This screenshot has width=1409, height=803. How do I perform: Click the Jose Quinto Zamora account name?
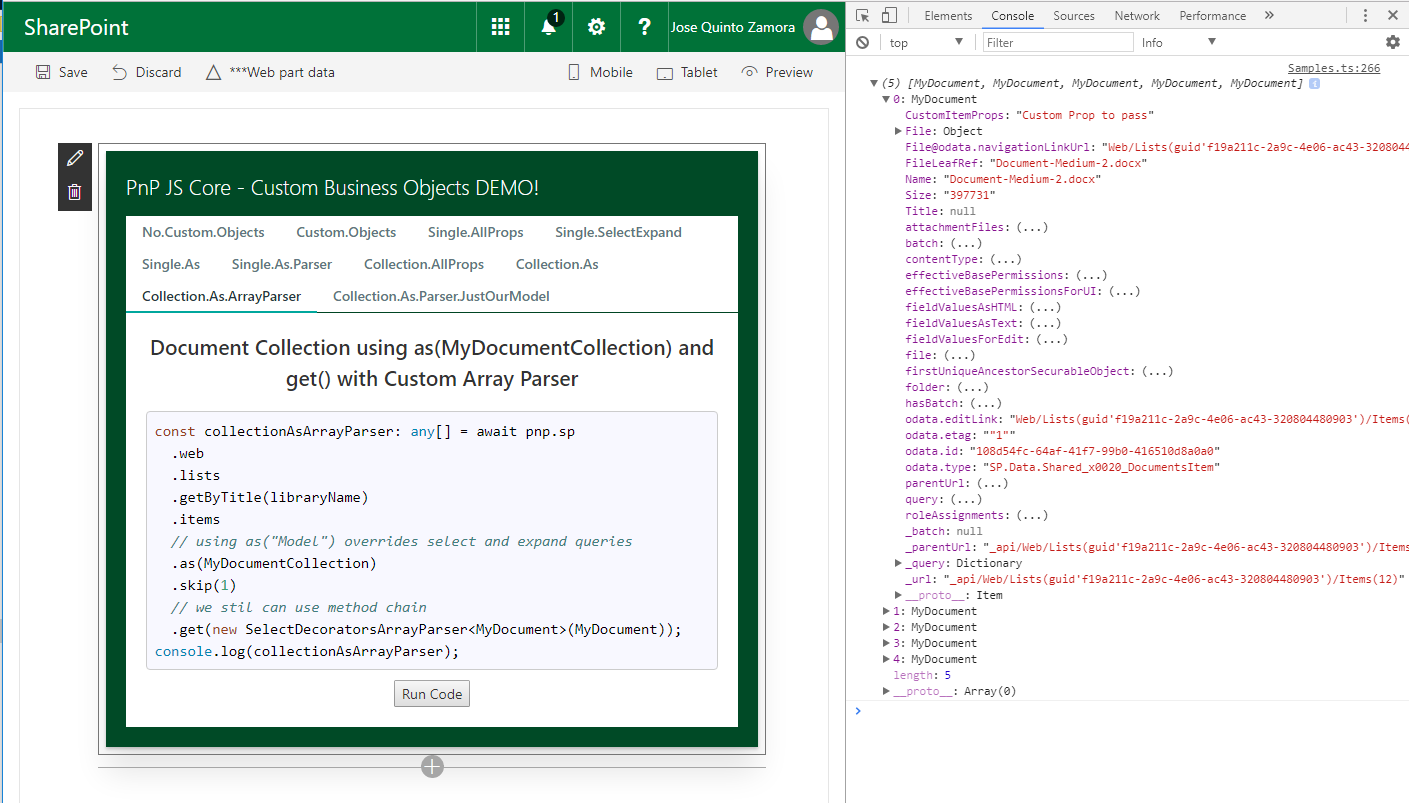[733, 27]
